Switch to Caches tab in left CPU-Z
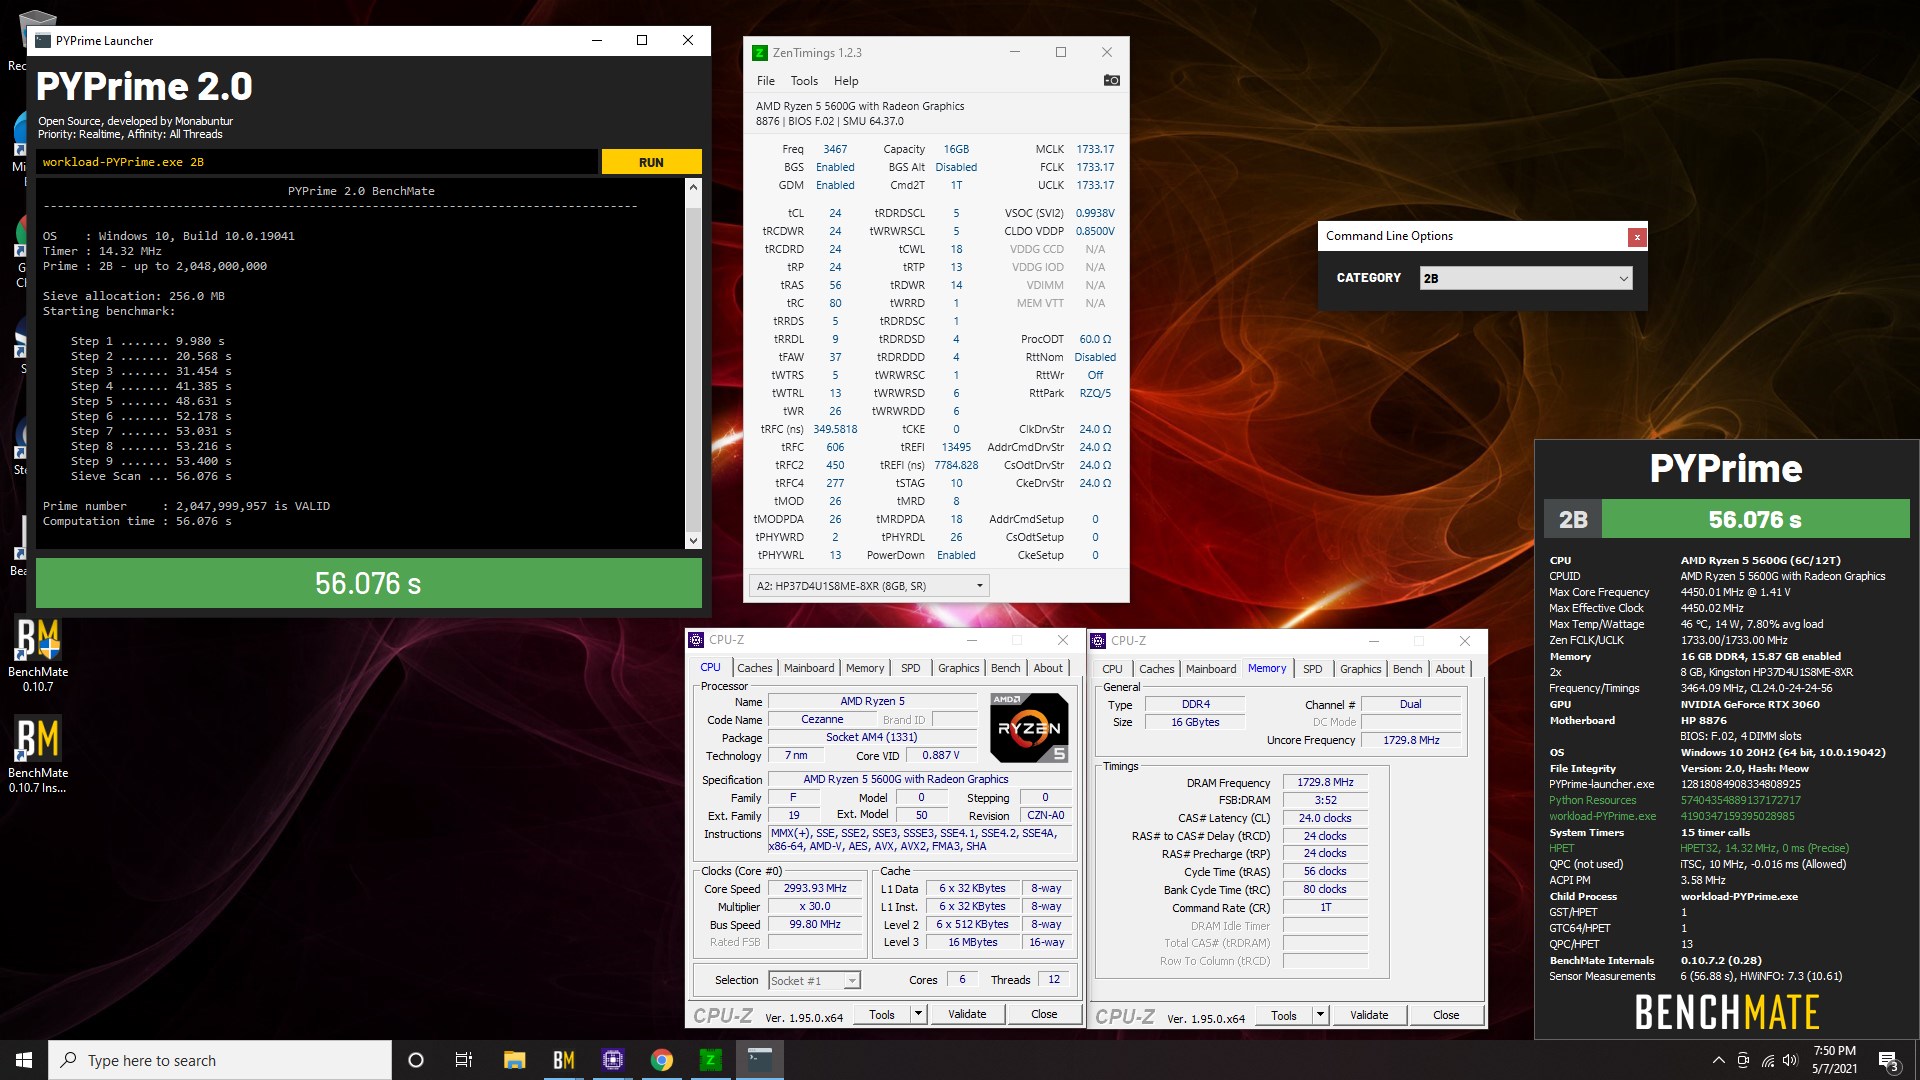Viewport: 1920px width, 1080px height. pos(755,668)
